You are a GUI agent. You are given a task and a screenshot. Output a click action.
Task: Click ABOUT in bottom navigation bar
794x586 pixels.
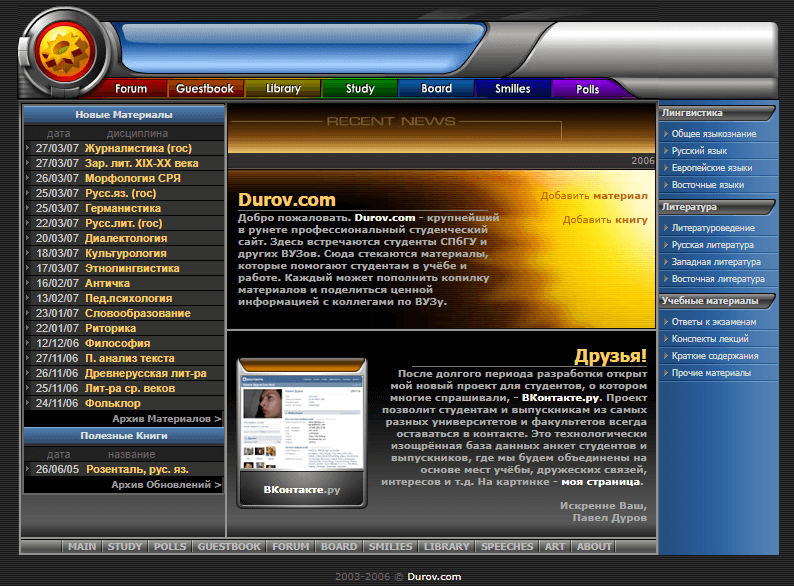pos(594,547)
